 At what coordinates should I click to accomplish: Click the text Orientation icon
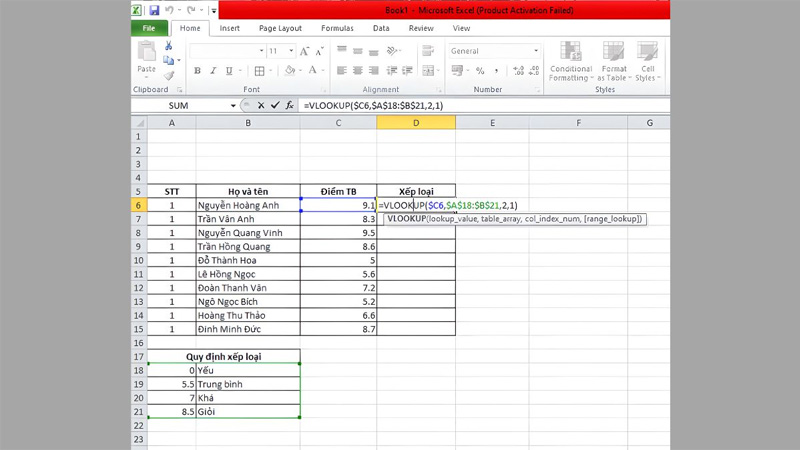coord(392,51)
